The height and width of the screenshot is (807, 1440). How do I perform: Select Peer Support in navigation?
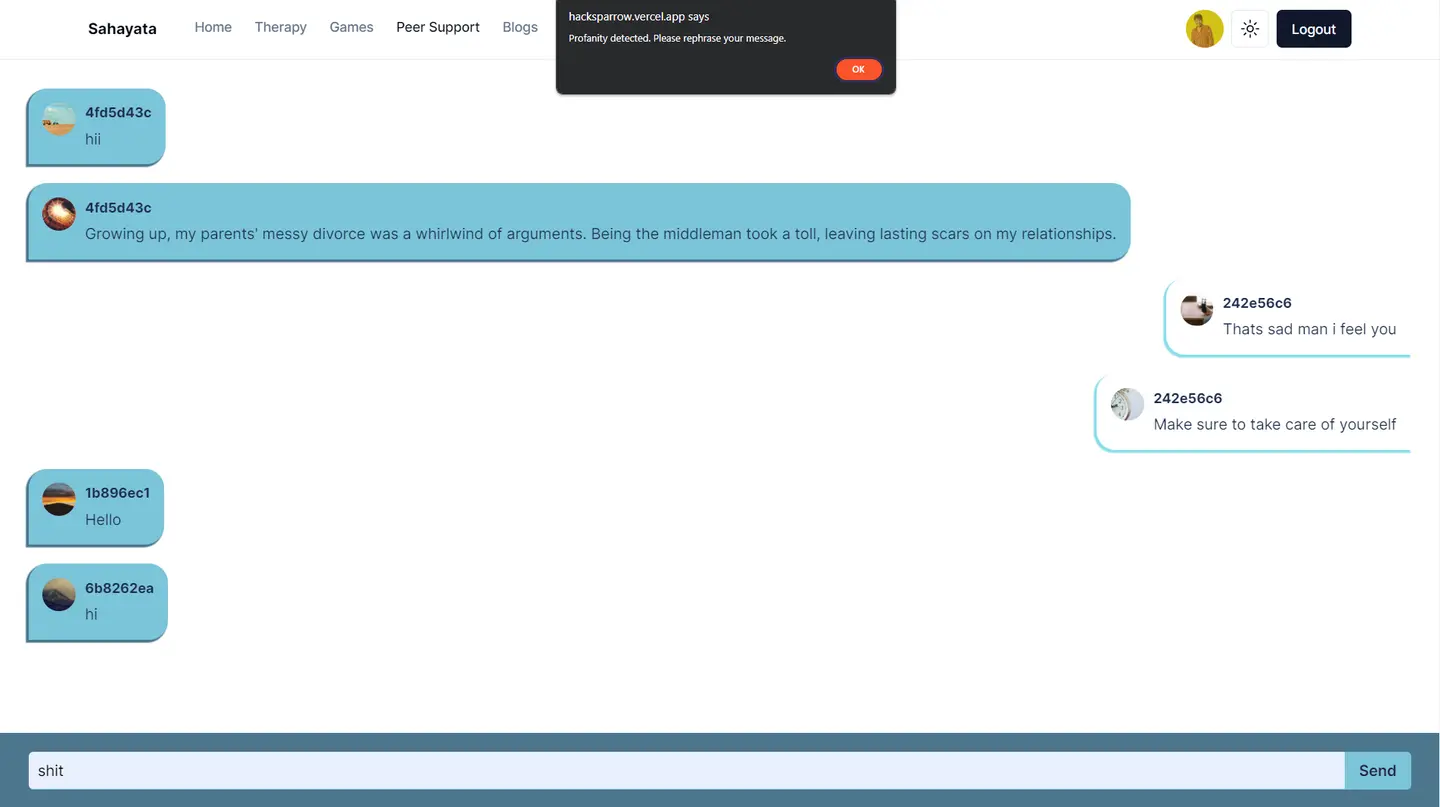coord(438,27)
